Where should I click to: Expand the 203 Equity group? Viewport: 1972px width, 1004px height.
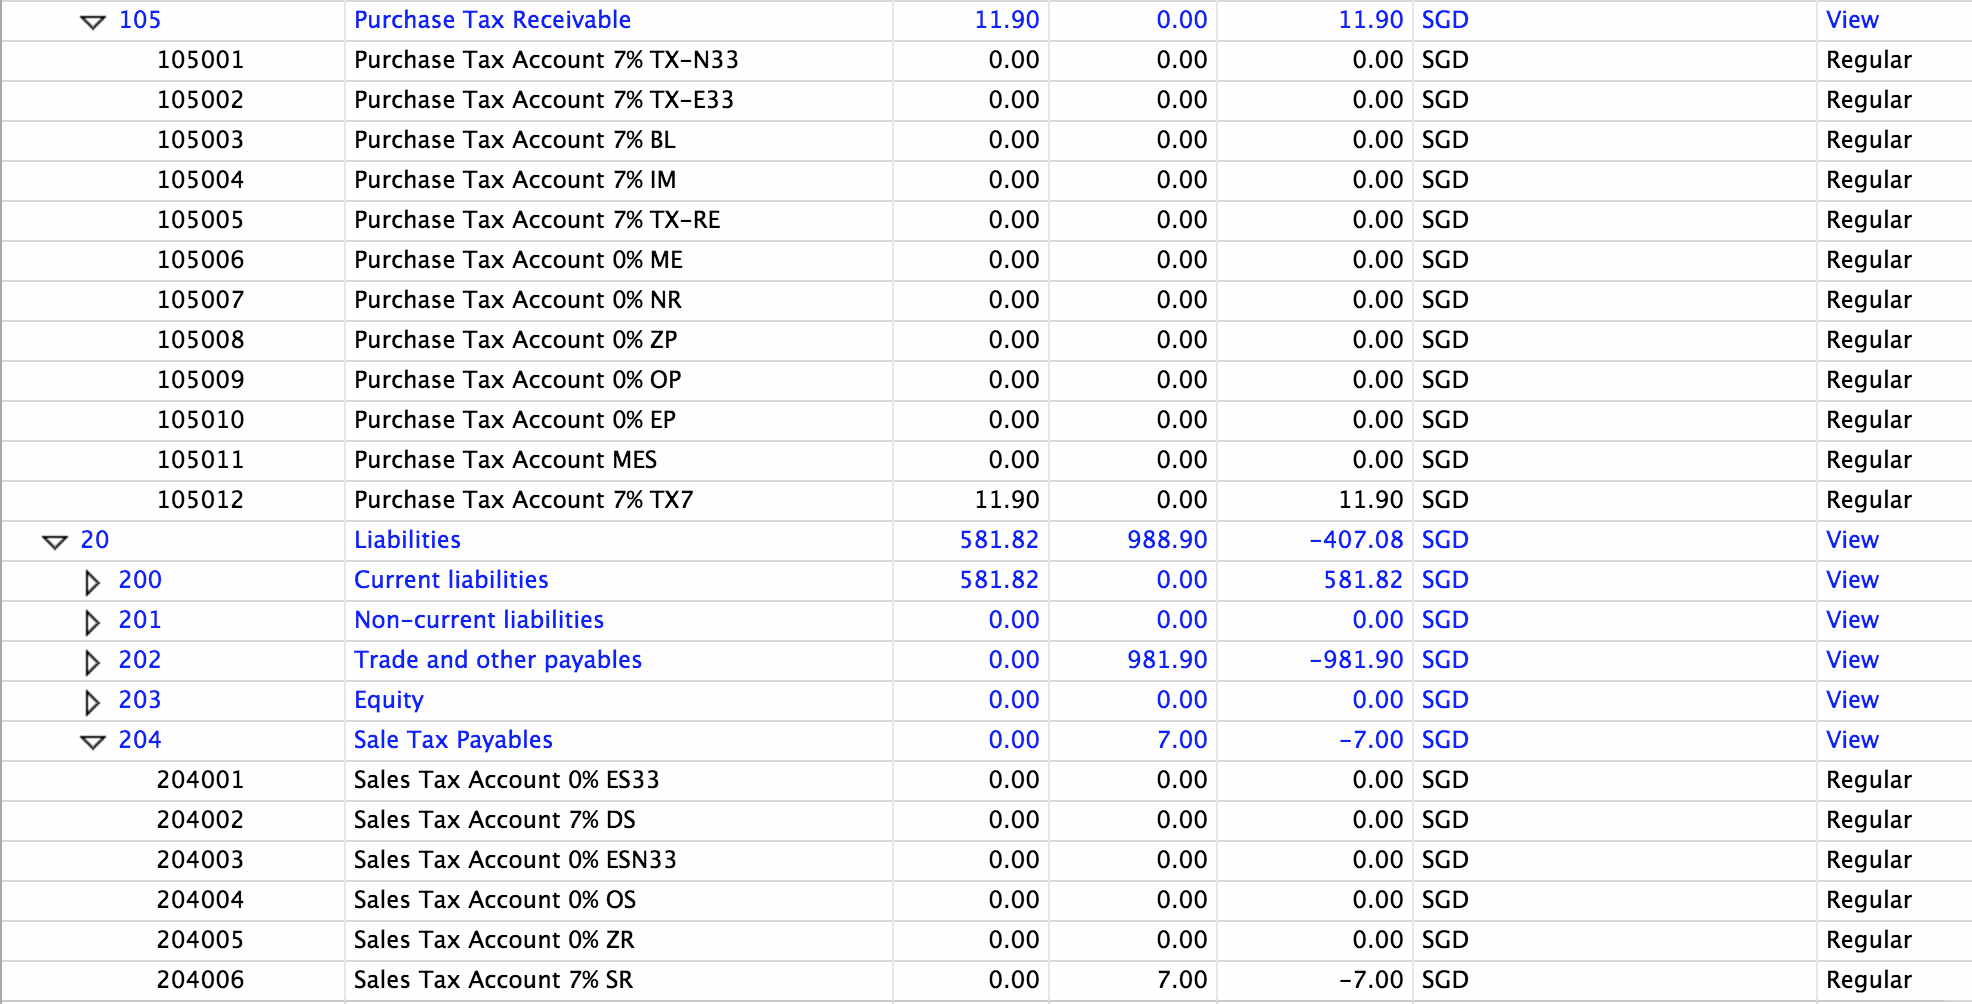click(x=92, y=702)
